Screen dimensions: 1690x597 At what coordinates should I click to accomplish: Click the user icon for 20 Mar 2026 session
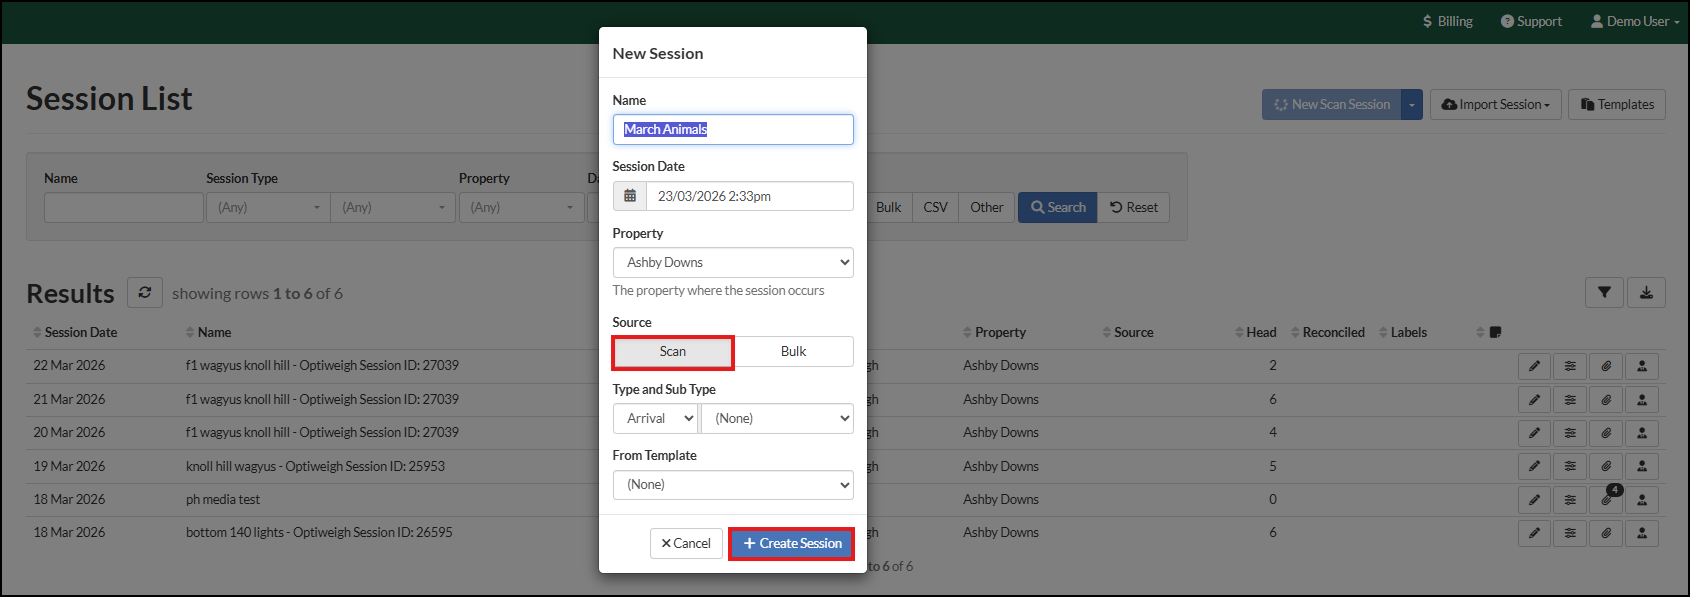1642,433
